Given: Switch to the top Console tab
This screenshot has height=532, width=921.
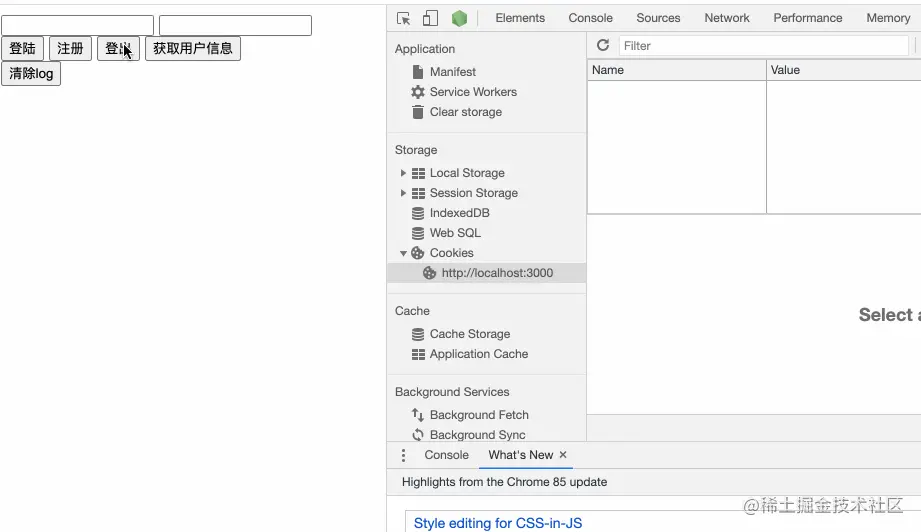Looking at the screenshot, I should (590, 18).
